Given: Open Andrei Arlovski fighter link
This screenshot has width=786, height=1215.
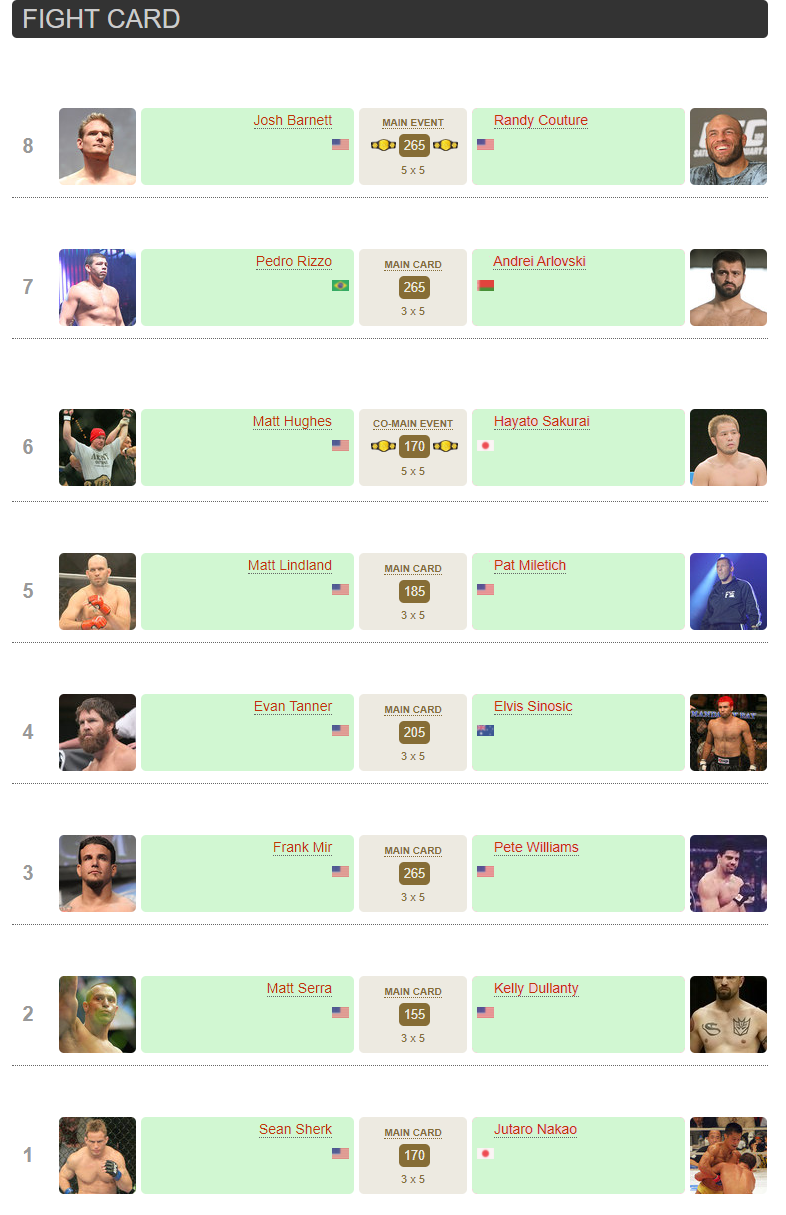Looking at the screenshot, I should (539, 262).
